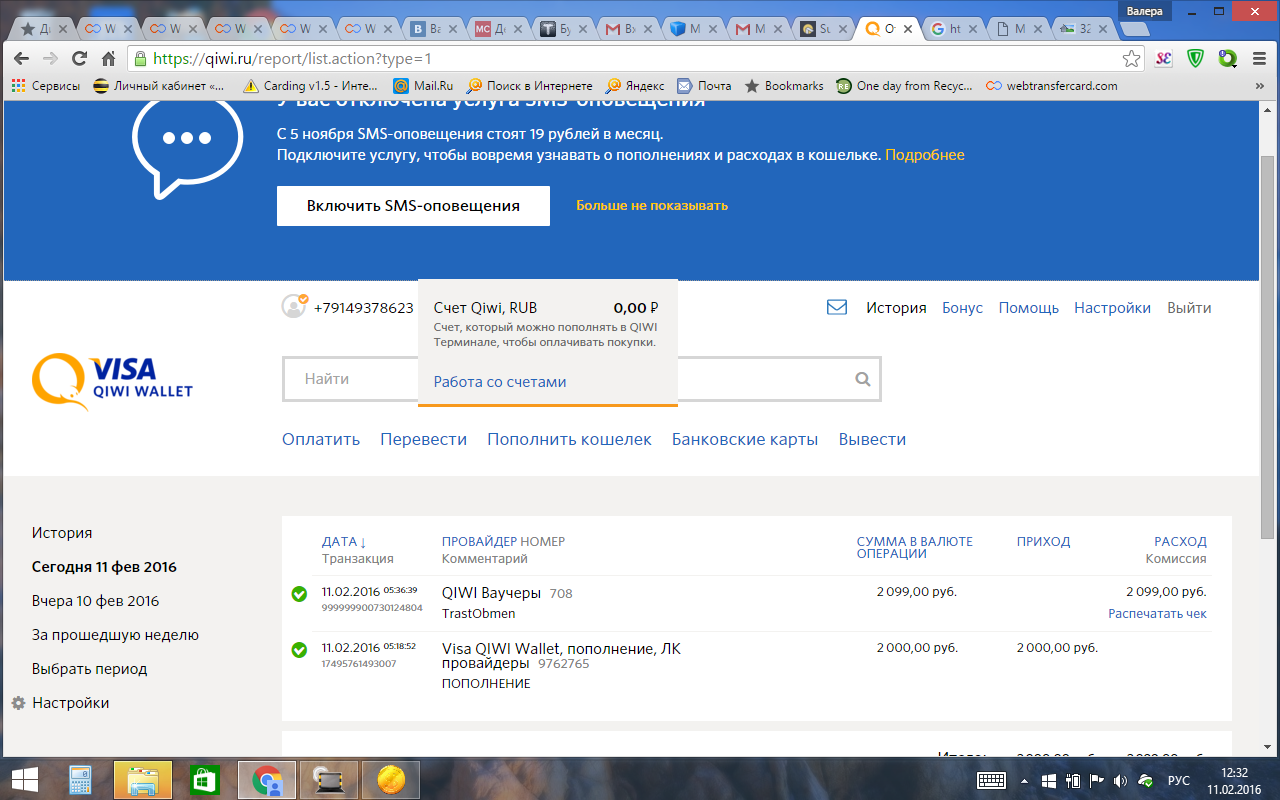Open the Бонус link in the header
Screen dimensions: 1280x800
(x=962, y=308)
